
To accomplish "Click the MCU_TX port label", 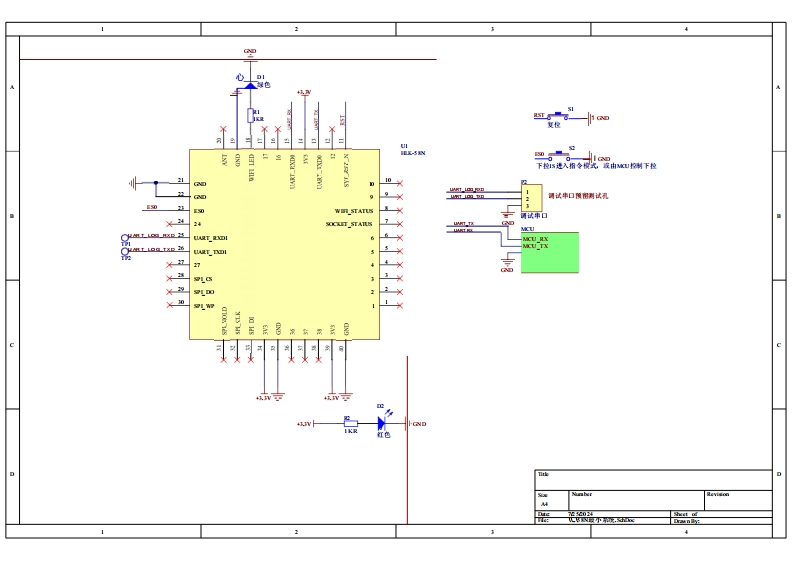I will pyautogui.click(x=535, y=246).
